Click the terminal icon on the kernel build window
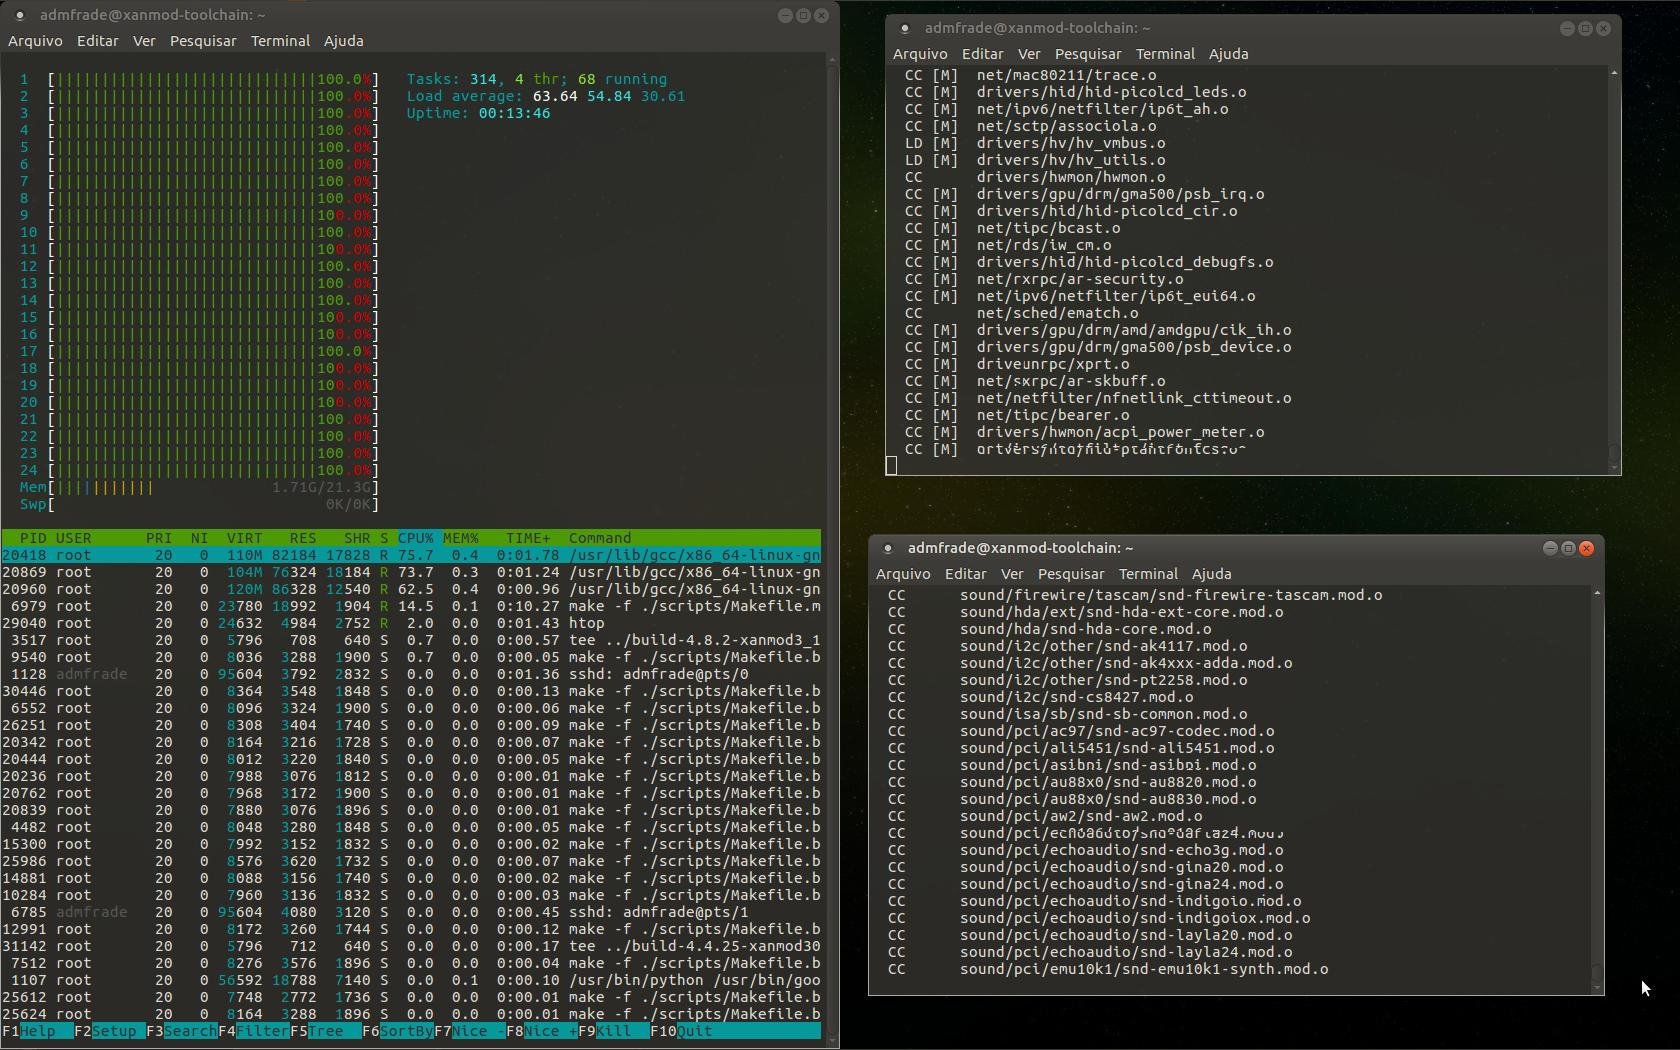The image size is (1680, 1050). tap(906, 28)
